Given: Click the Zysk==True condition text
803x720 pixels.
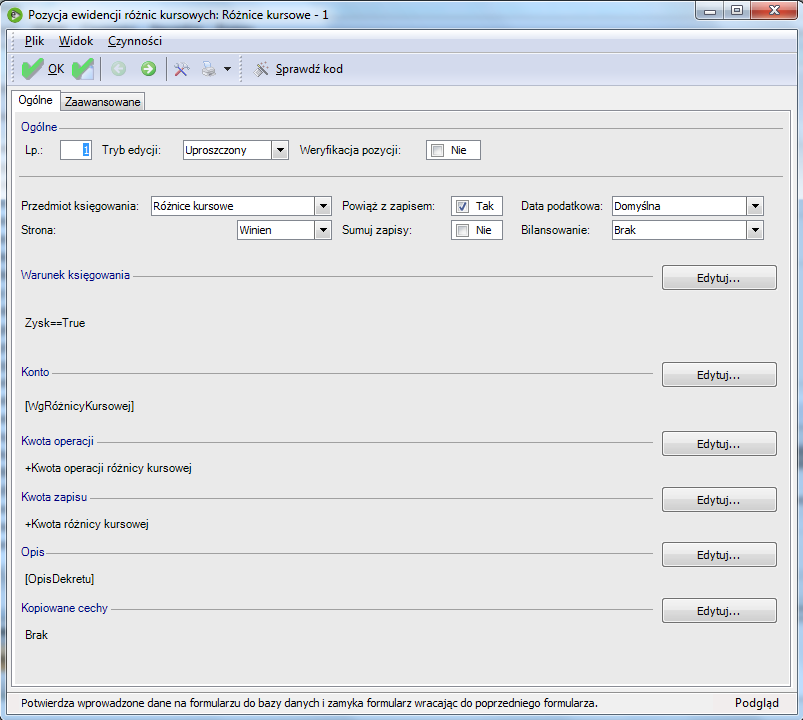Looking at the screenshot, I should point(55,323).
